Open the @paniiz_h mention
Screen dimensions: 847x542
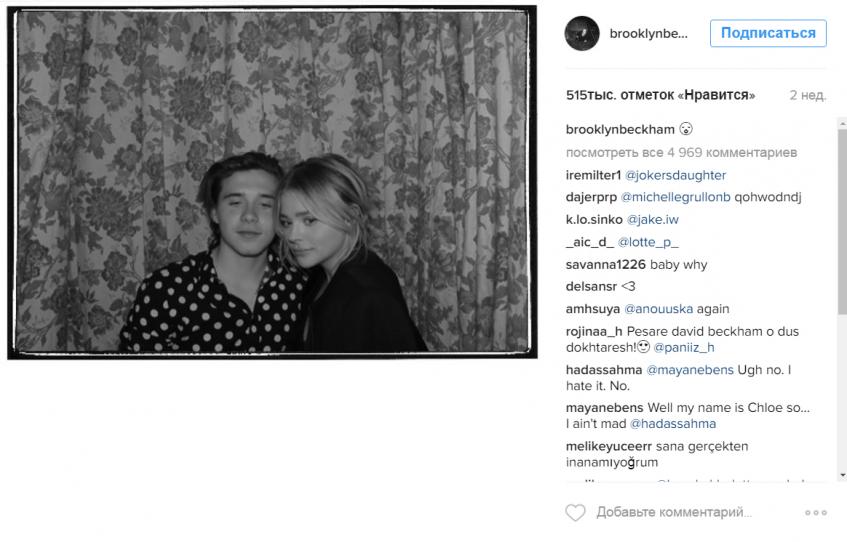coord(684,347)
